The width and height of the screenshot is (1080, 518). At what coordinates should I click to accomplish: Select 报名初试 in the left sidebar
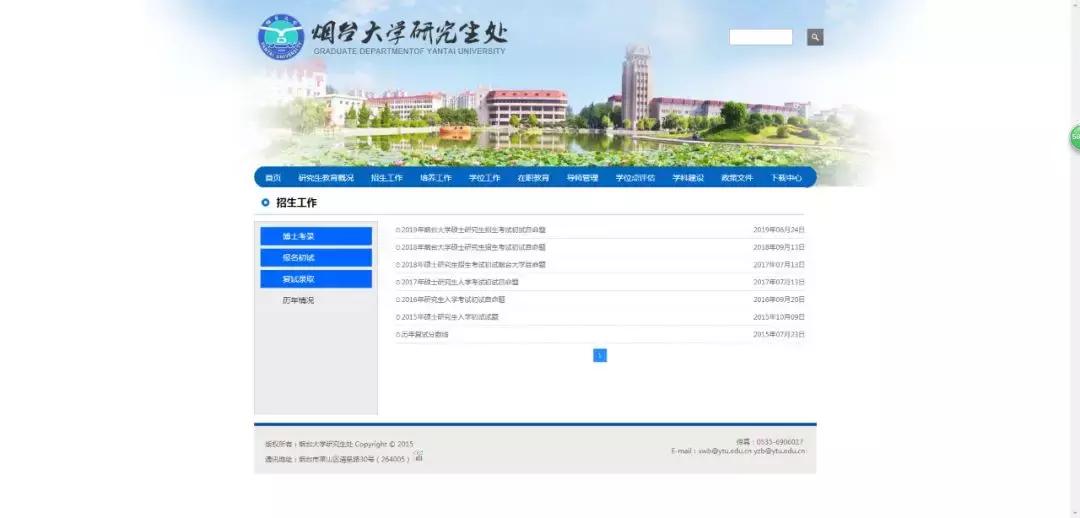point(316,258)
